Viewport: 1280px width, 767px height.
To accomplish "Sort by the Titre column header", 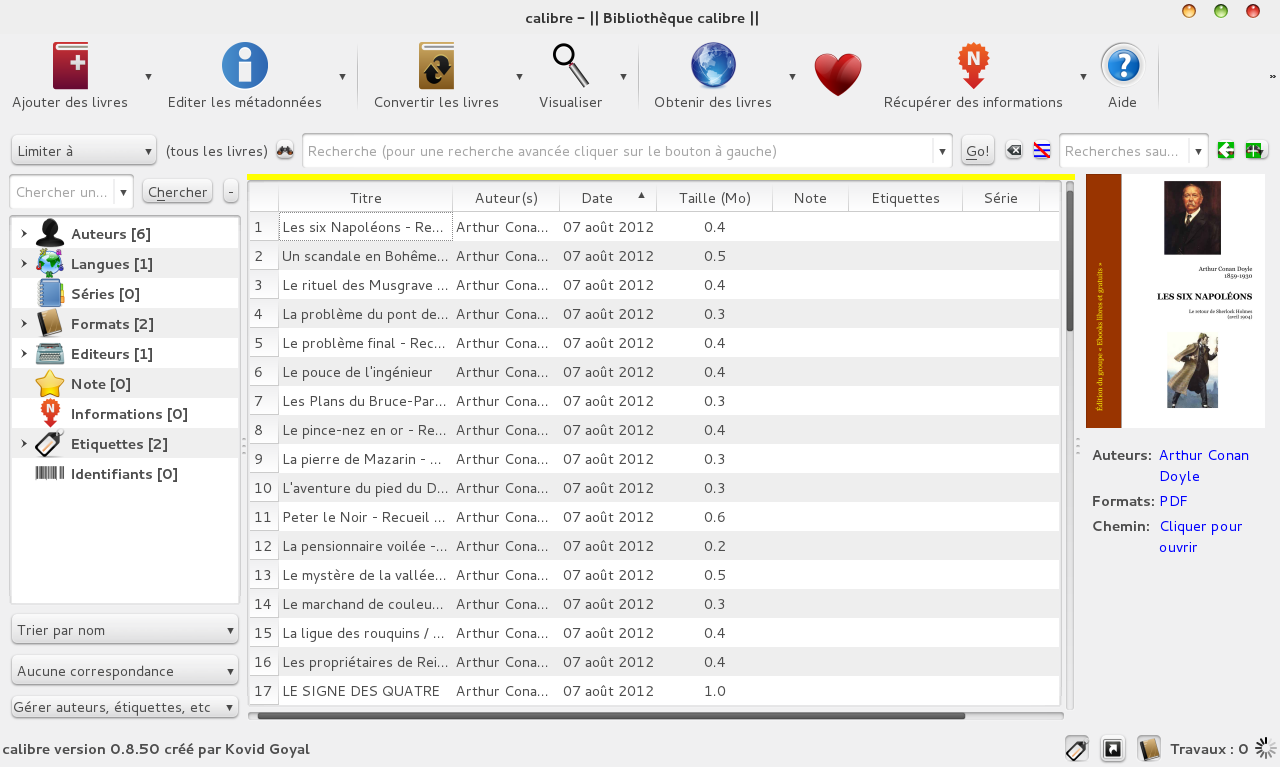I will click(366, 198).
